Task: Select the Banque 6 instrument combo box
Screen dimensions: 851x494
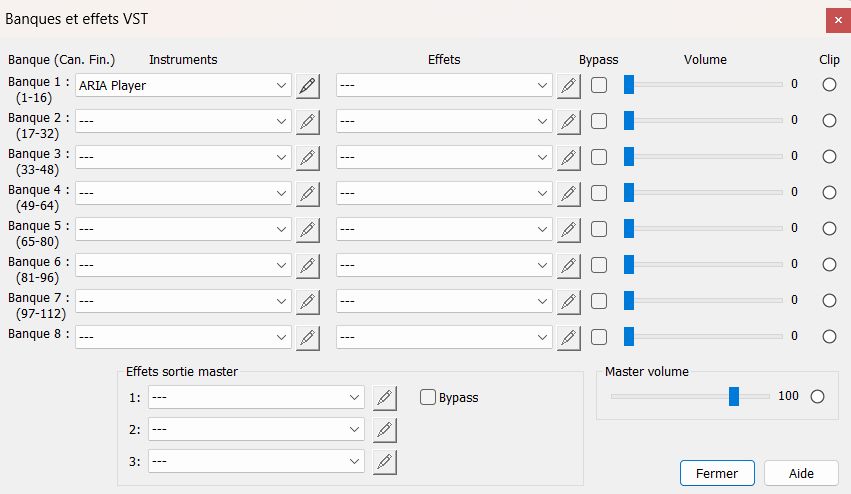Action: tap(183, 266)
